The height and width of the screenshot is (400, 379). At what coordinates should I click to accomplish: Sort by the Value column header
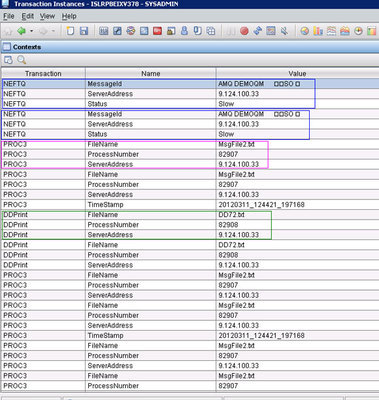297,73
